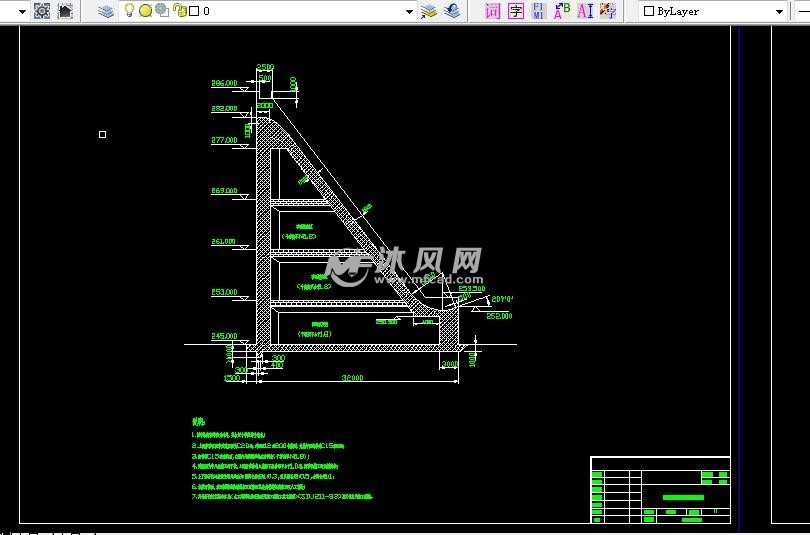The image size is (810, 535).
Task: Click the title block in drawing corner
Action: coord(660,490)
